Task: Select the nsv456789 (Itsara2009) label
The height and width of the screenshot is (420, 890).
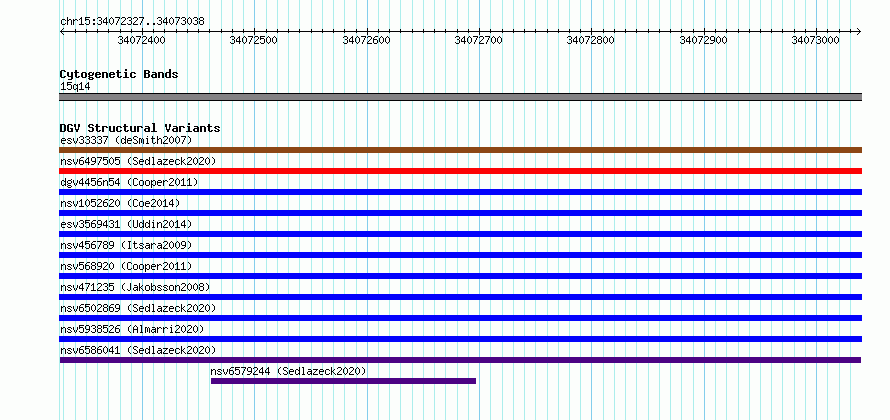Action: pos(126,245)
